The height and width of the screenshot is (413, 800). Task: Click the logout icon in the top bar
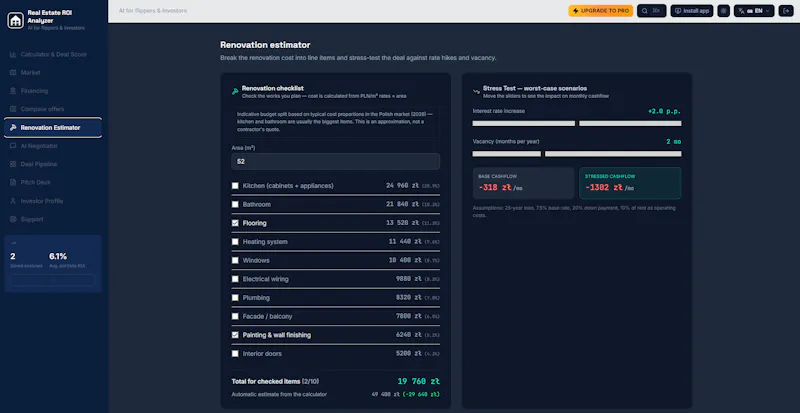point(786,11)
